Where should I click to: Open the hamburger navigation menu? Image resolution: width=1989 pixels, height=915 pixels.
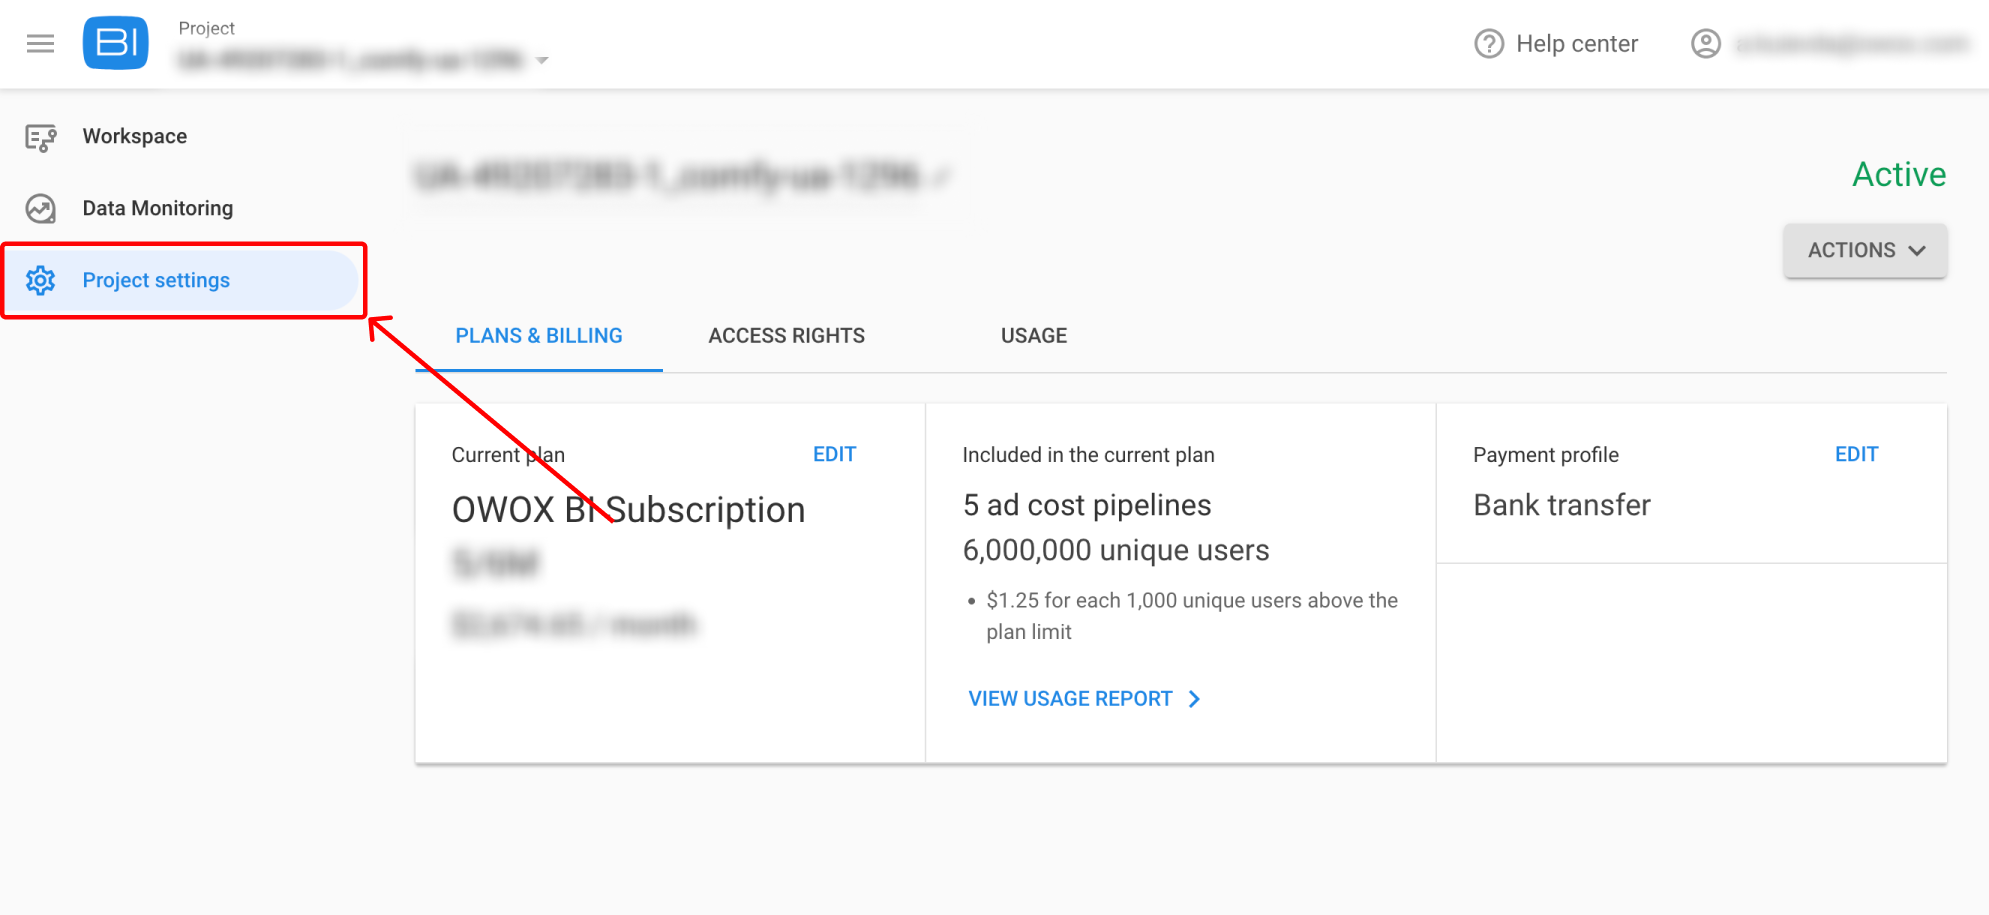40,44
